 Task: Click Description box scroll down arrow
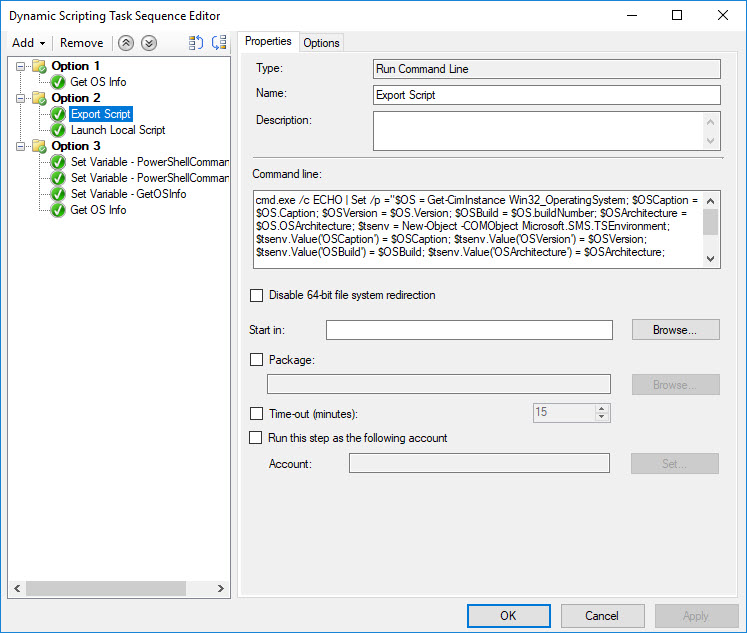click(710, 141)
